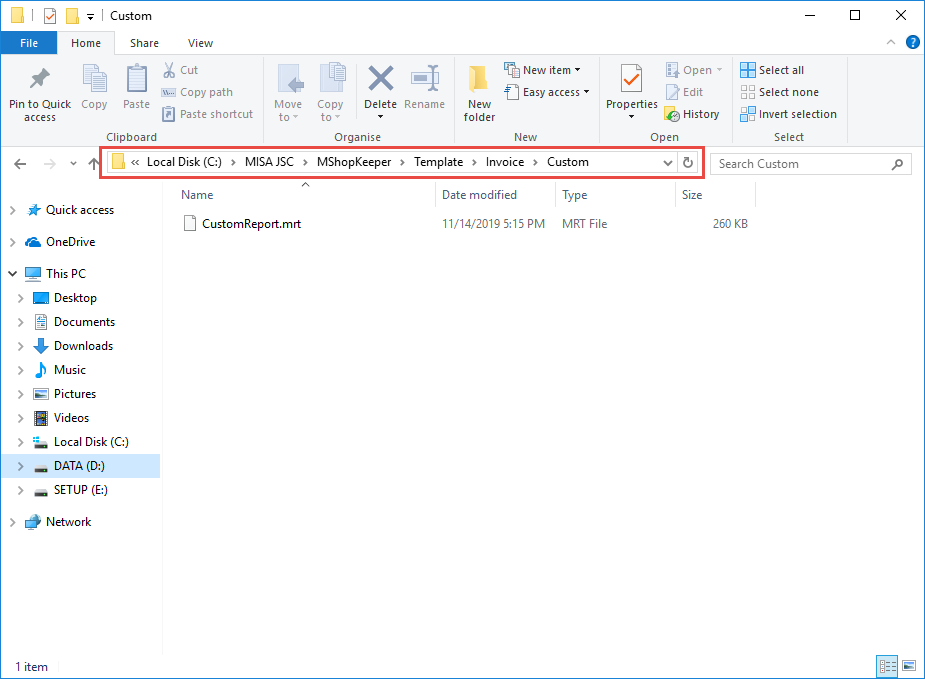Click the blue Help question mark icon
Viewport: 925px width, 679px height.
click(x=912, y=42)
